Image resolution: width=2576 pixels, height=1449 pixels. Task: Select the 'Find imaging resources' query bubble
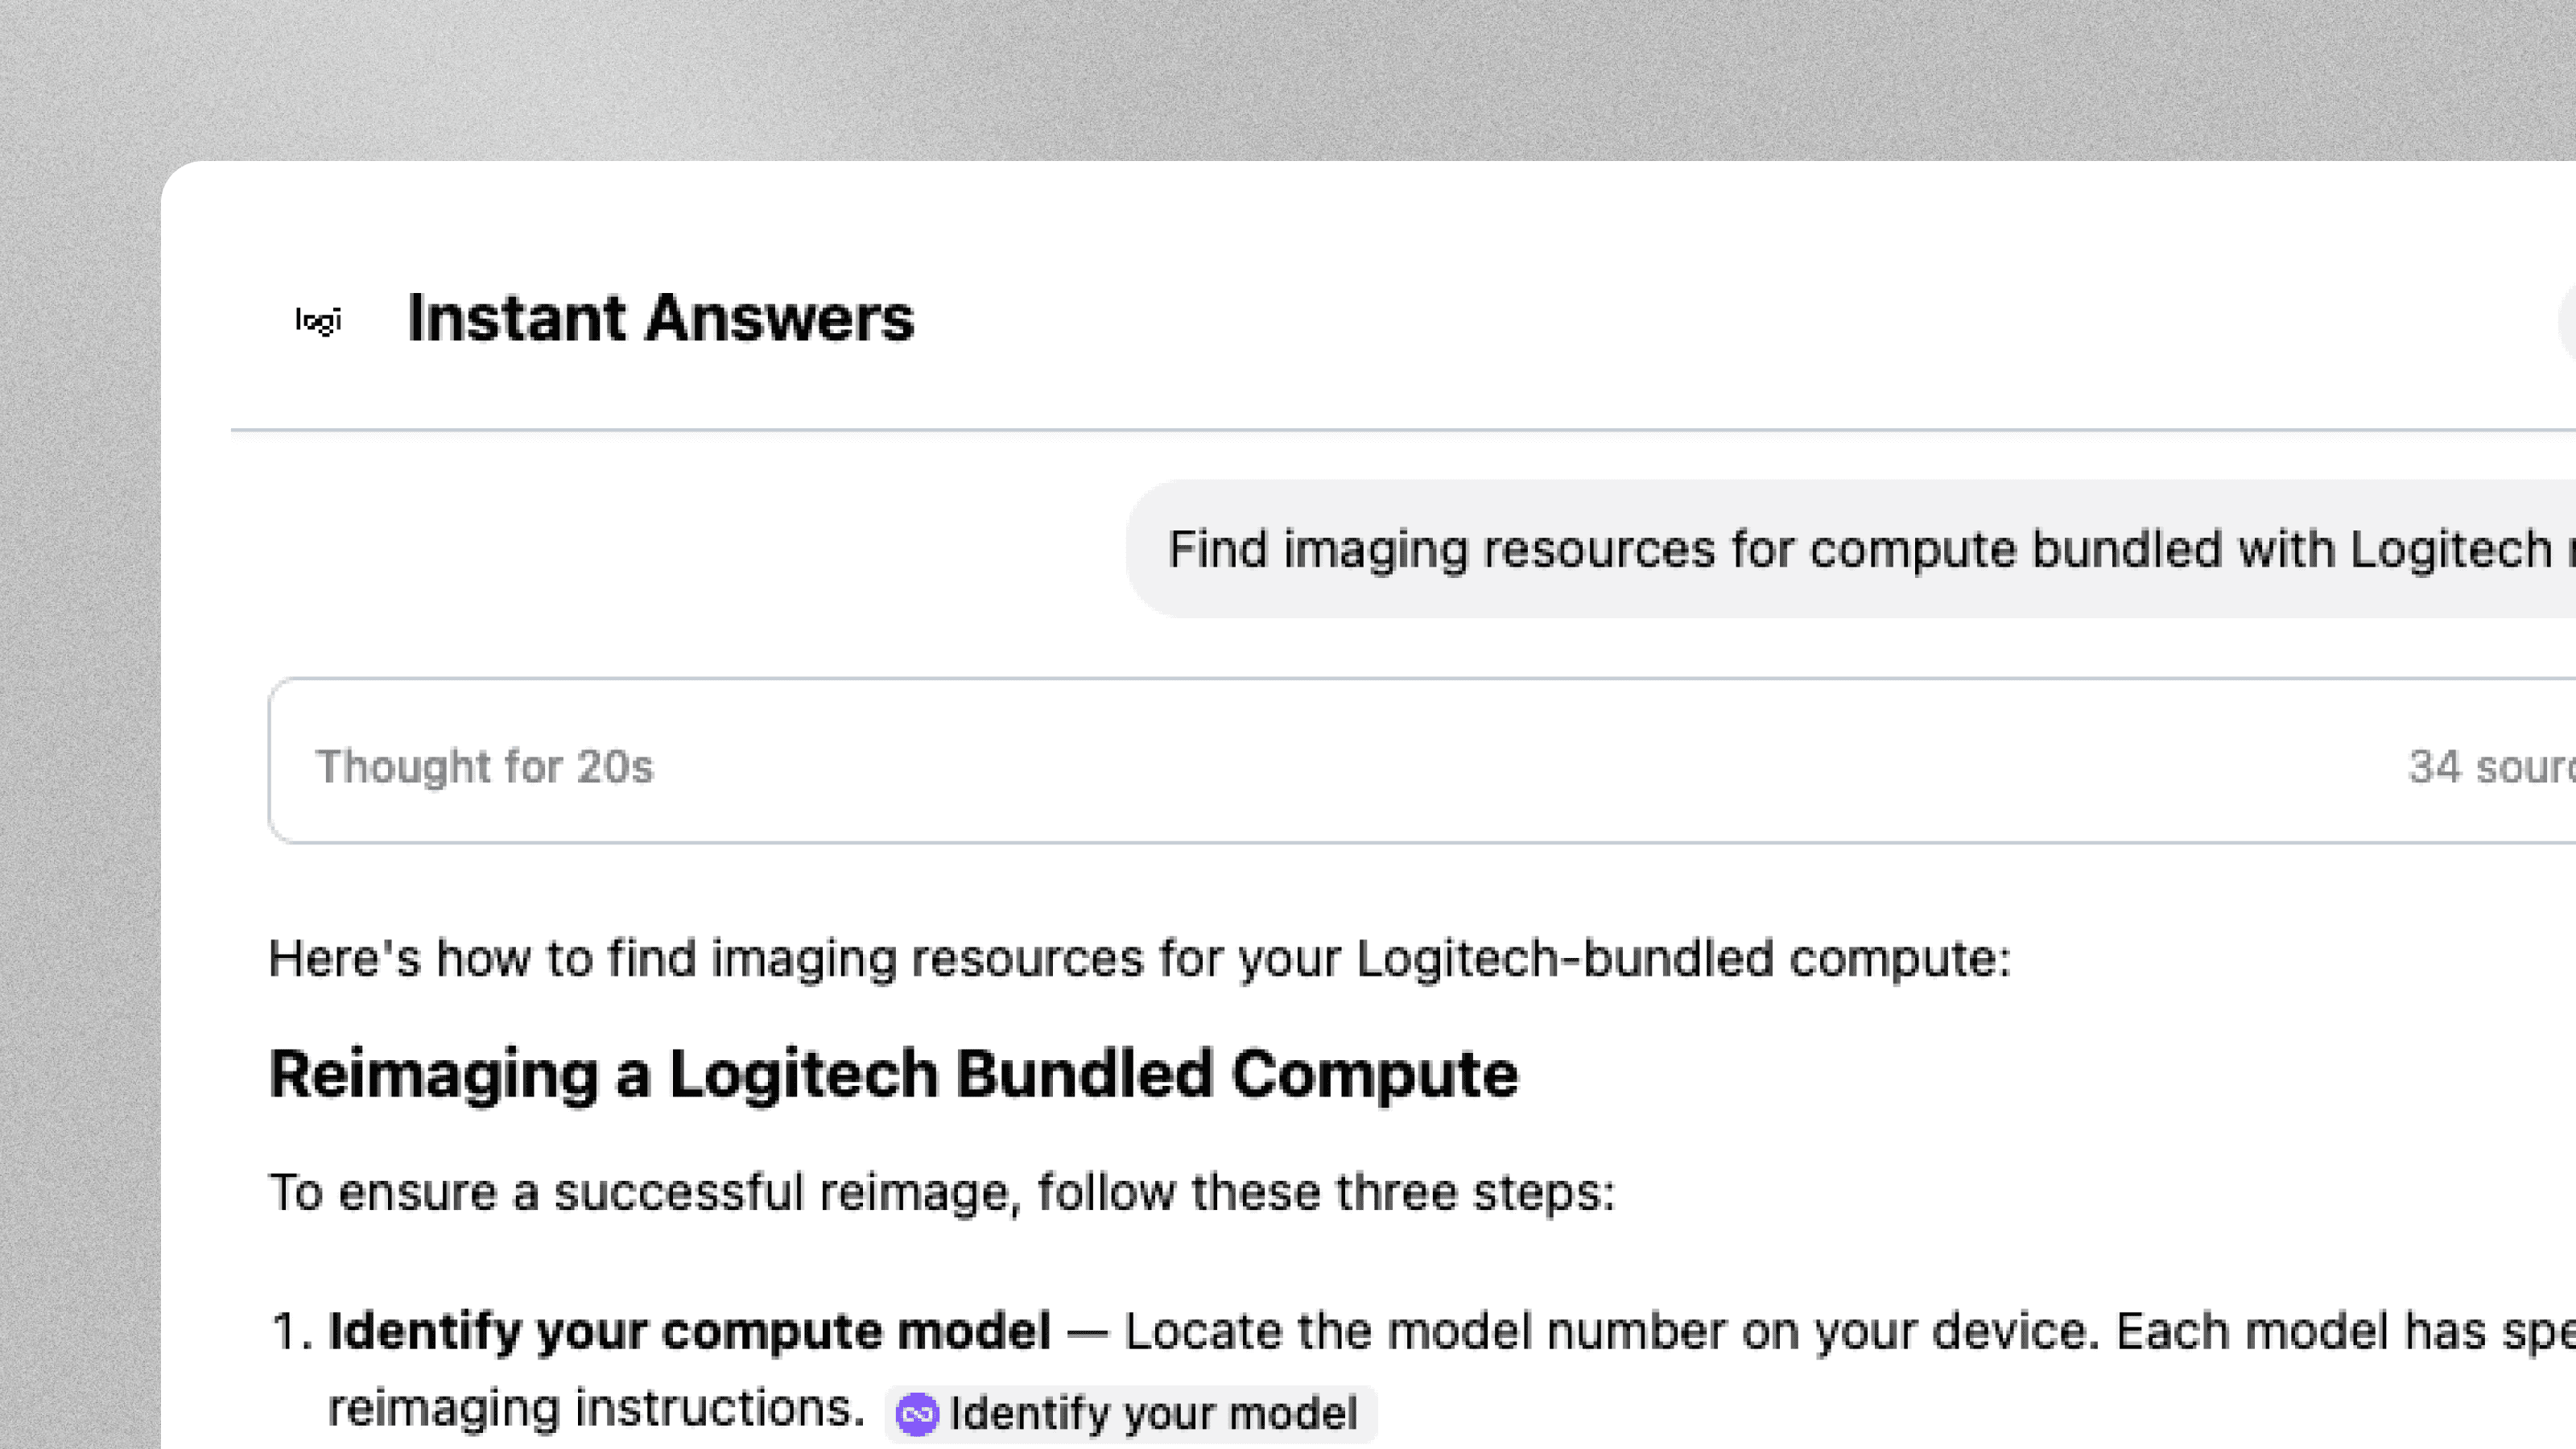click(x=1851, y=549)
